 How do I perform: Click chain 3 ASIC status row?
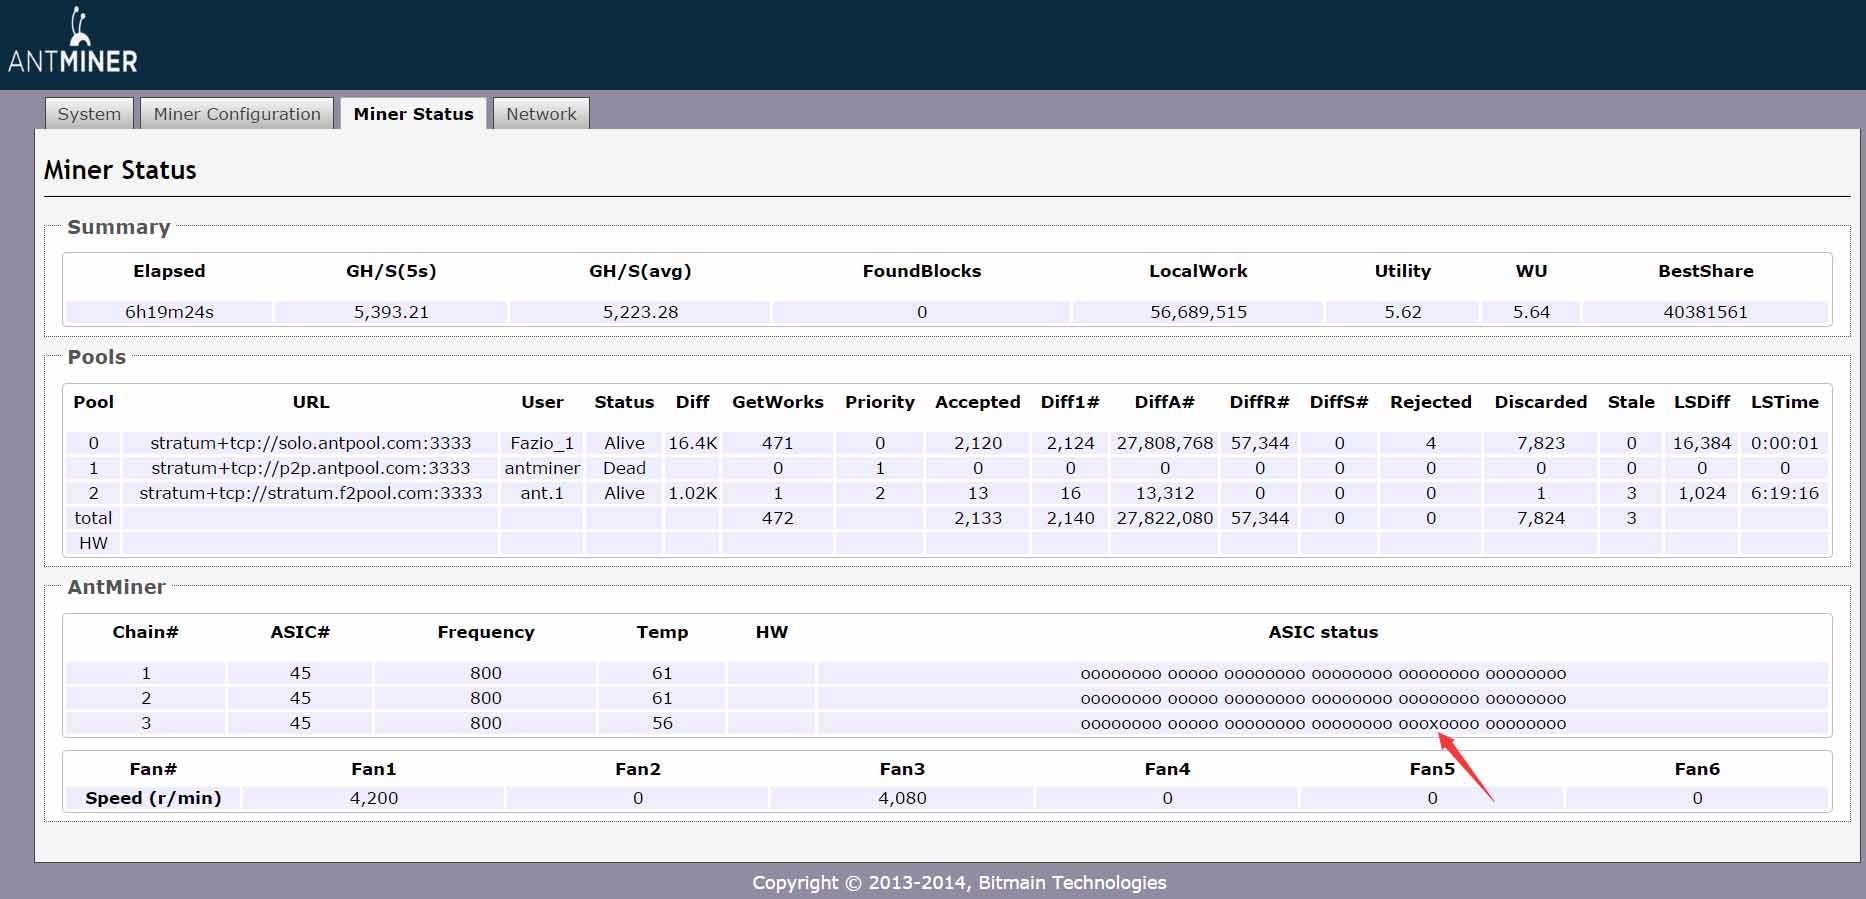point(1322,723)
